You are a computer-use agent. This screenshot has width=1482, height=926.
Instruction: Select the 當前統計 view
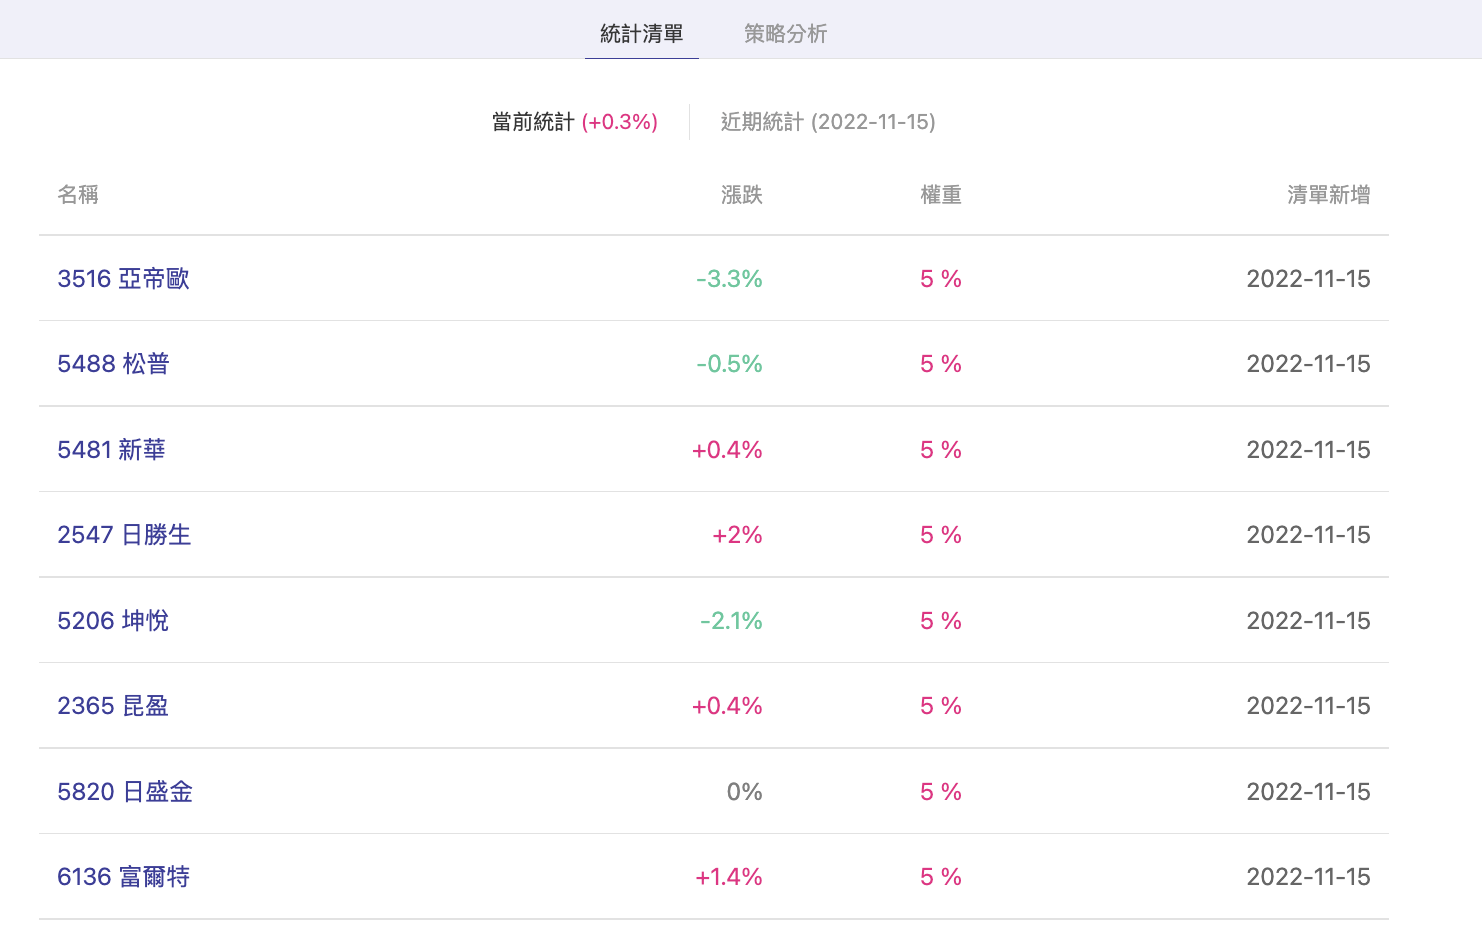[x=574, y=122]
